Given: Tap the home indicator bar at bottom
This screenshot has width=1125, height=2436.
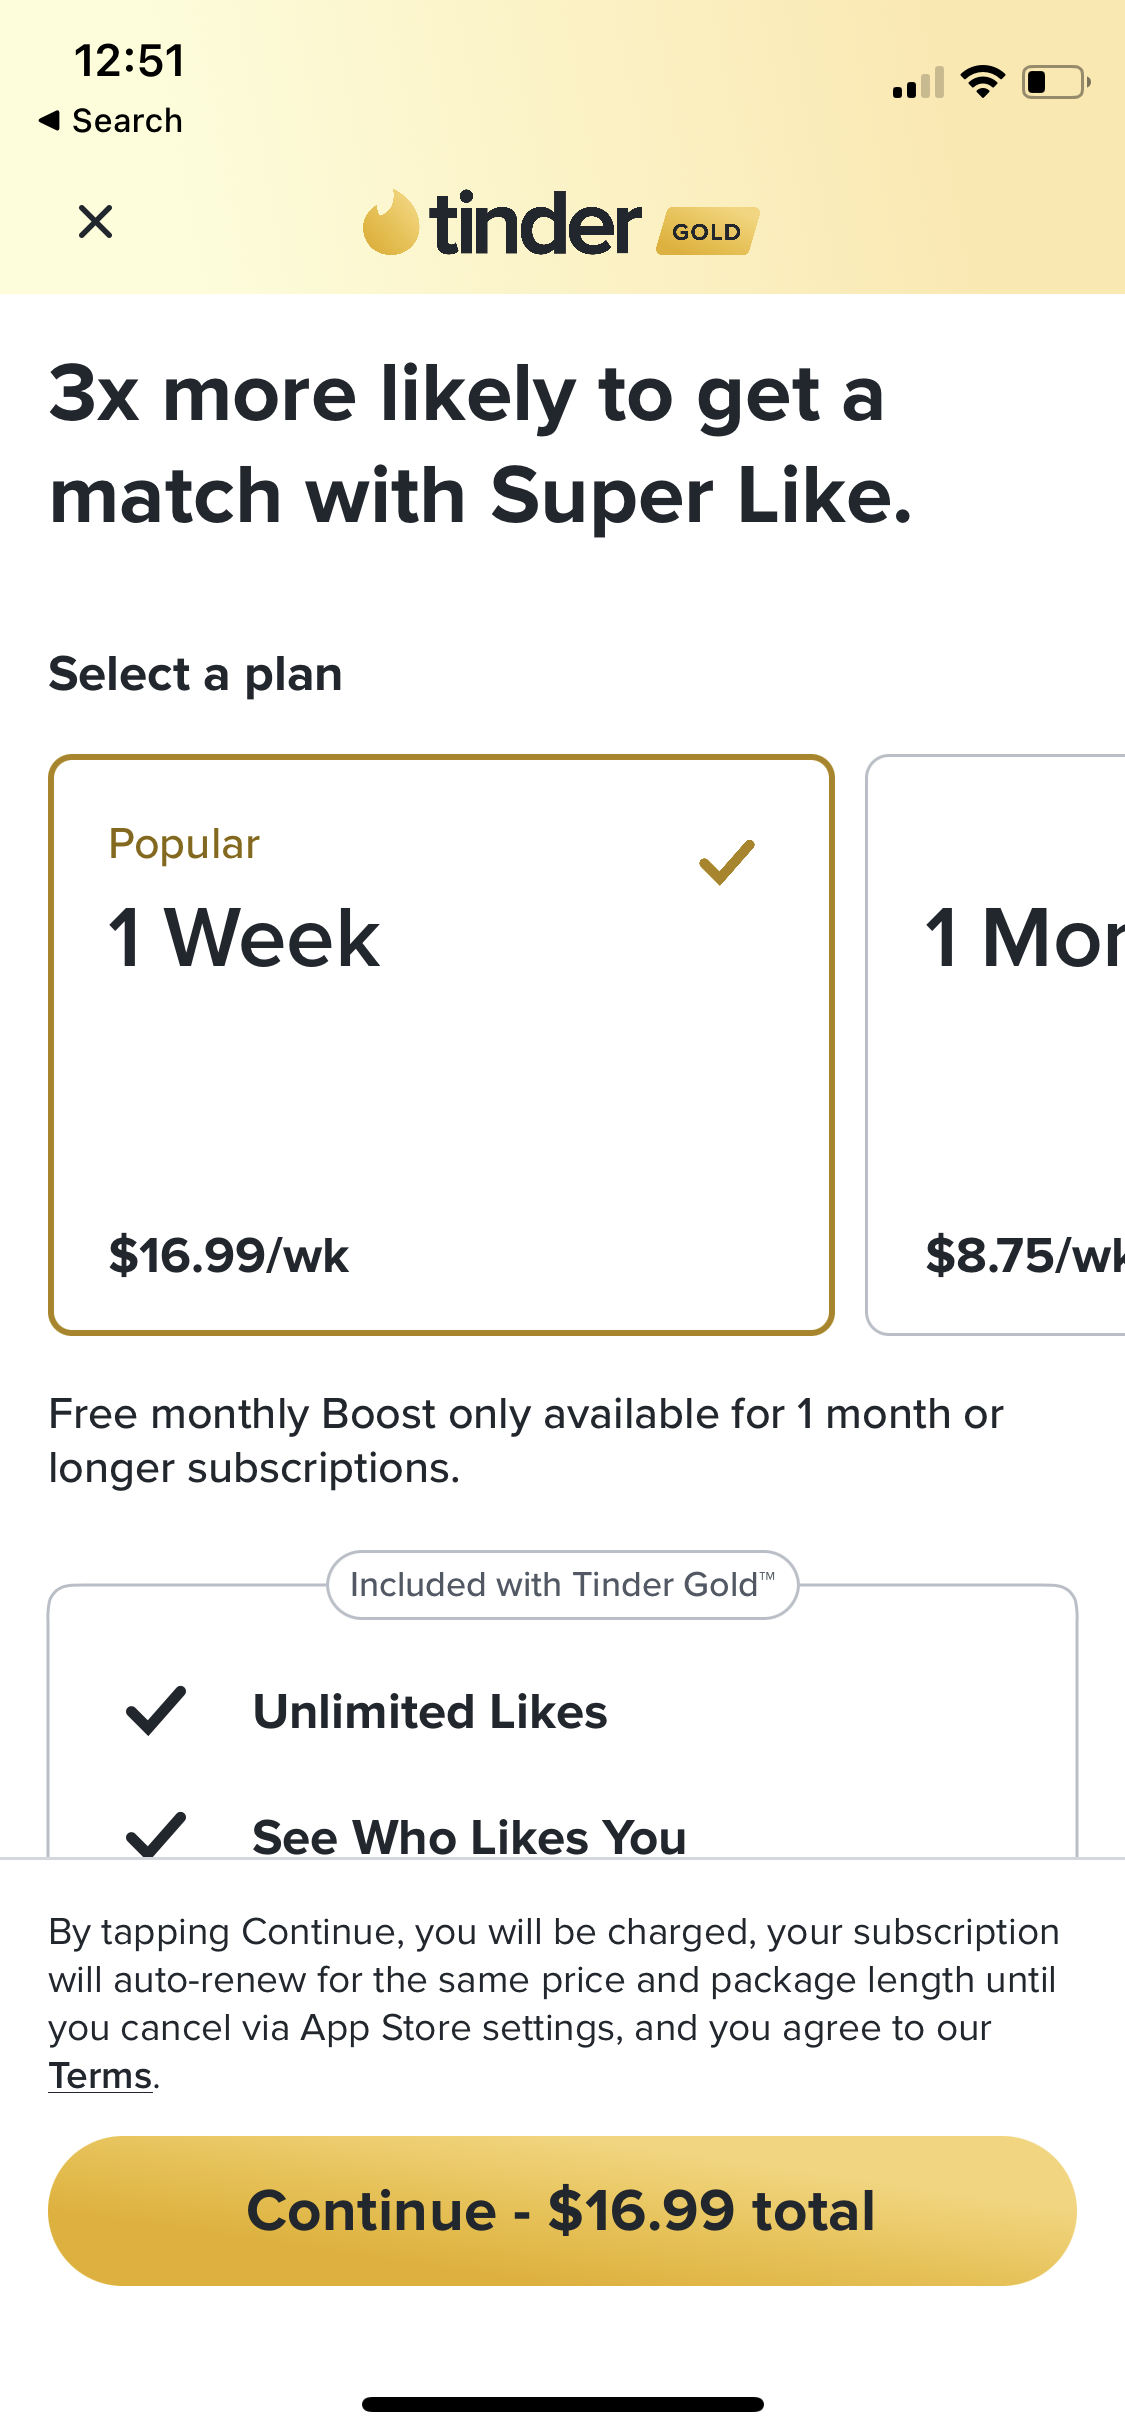Looking at the screenshot, I should 562,2404.
